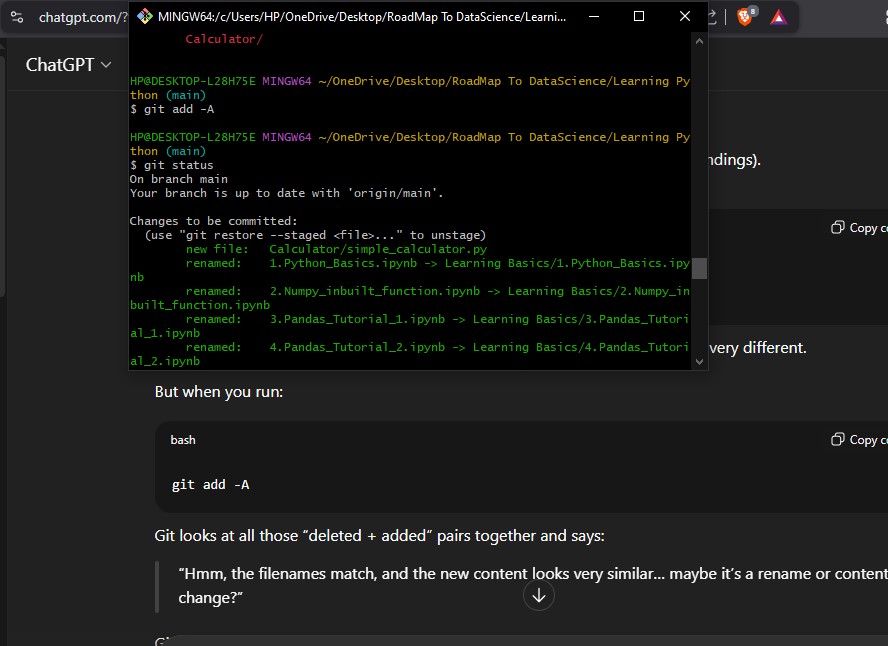This screenshot has width=888, height=646.
Task: Click the Git Bash MINGW64 window icon
Action: [x=145, y=16]
